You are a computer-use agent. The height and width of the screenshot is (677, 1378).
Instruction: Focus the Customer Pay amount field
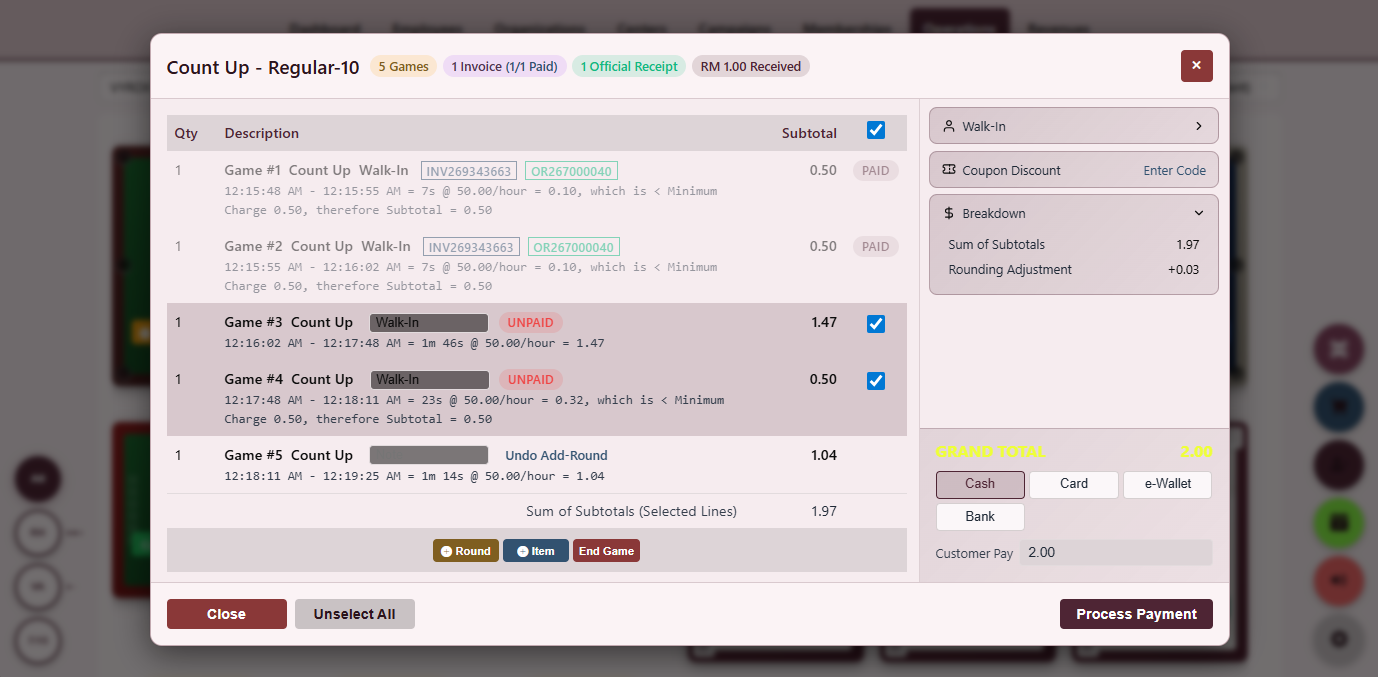1116,552
